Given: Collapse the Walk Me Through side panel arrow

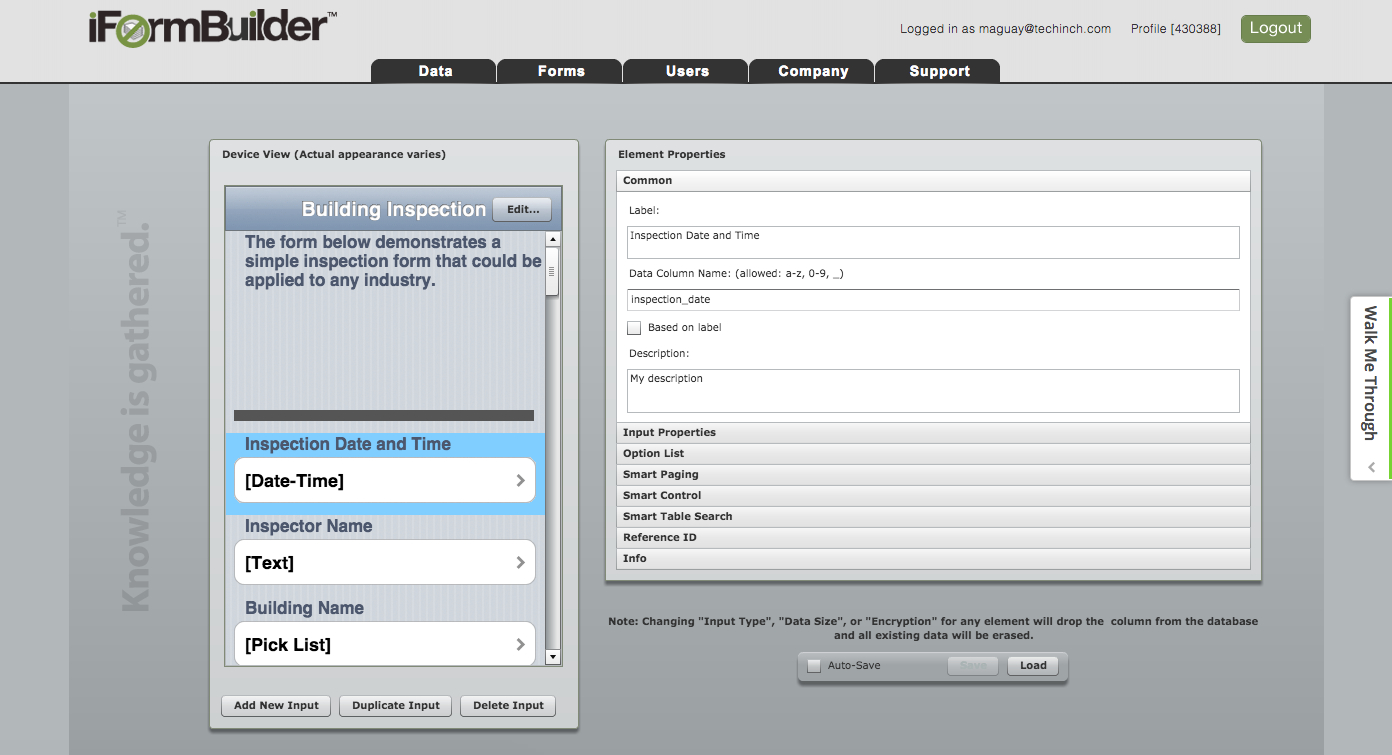Looking at the screenshot, I should [1371, 467].
